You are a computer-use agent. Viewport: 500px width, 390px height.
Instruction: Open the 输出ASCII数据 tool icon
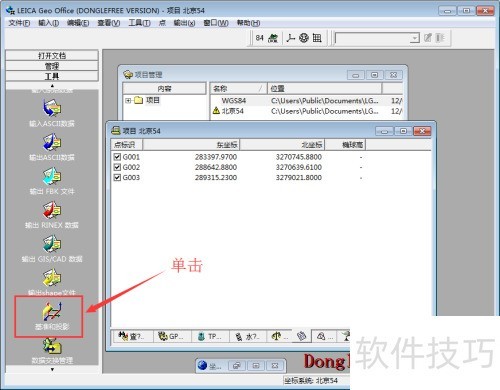click(52, 143)
